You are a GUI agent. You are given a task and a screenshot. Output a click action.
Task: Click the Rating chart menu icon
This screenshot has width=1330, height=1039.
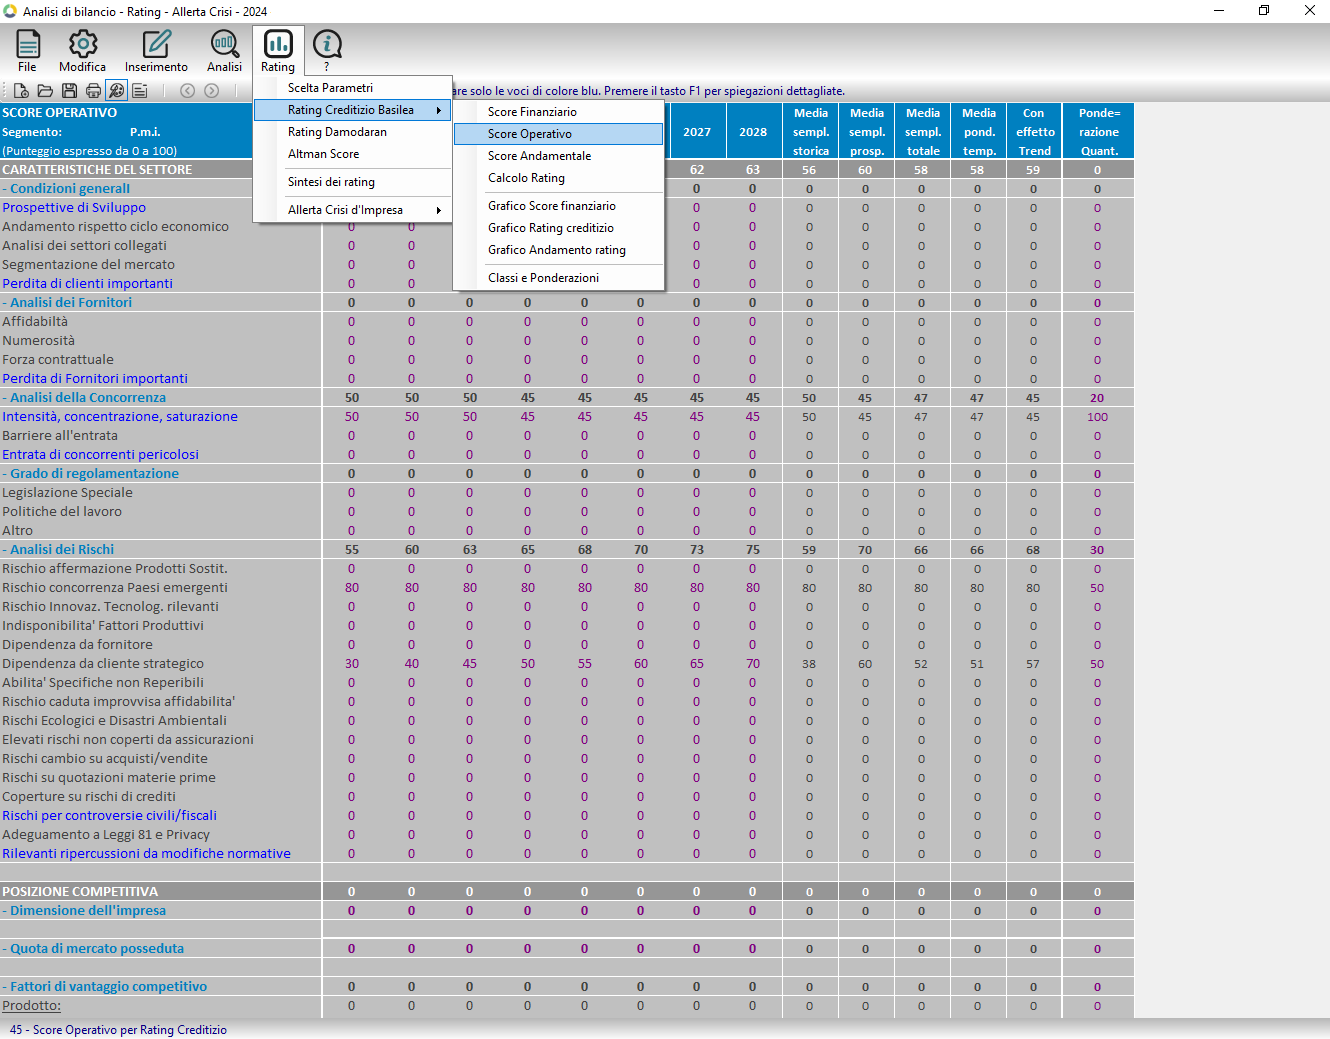tap(278, 51)
